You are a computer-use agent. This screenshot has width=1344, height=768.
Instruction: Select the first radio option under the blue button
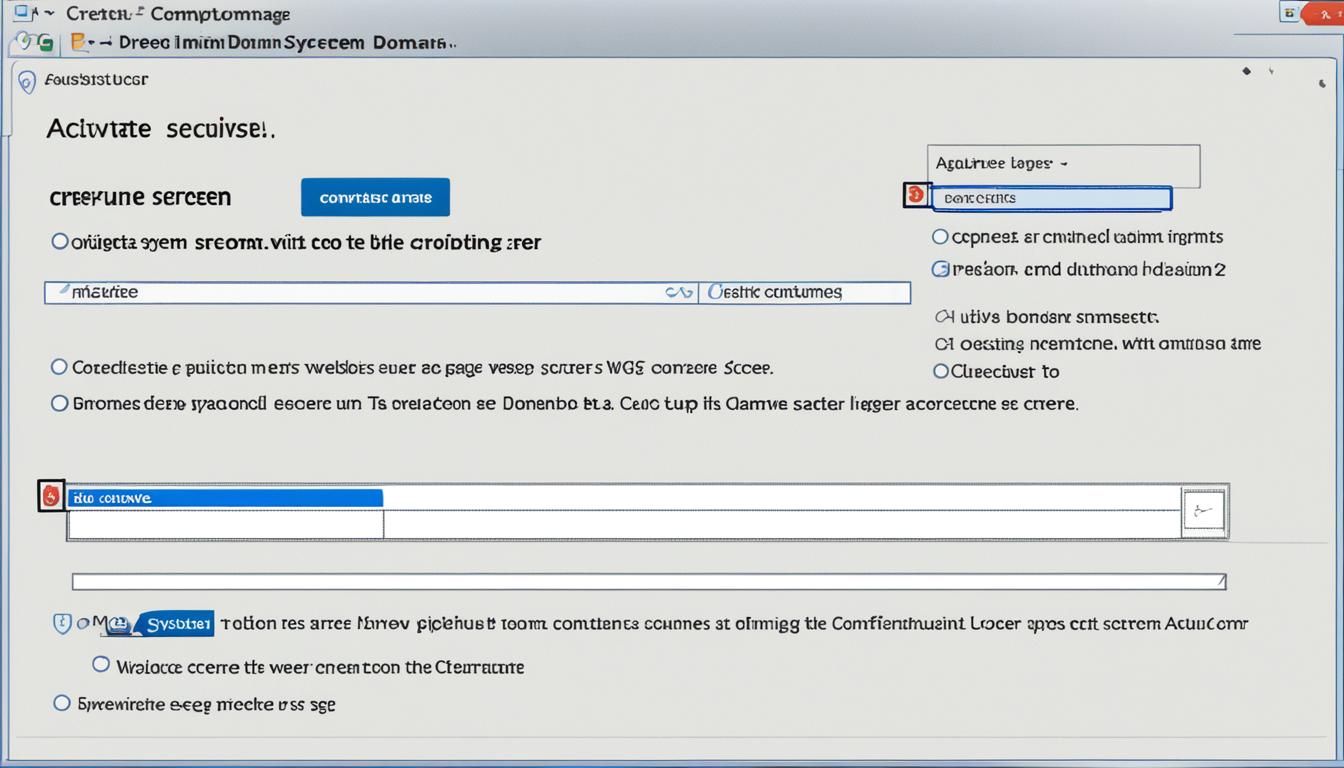(60, 241)
